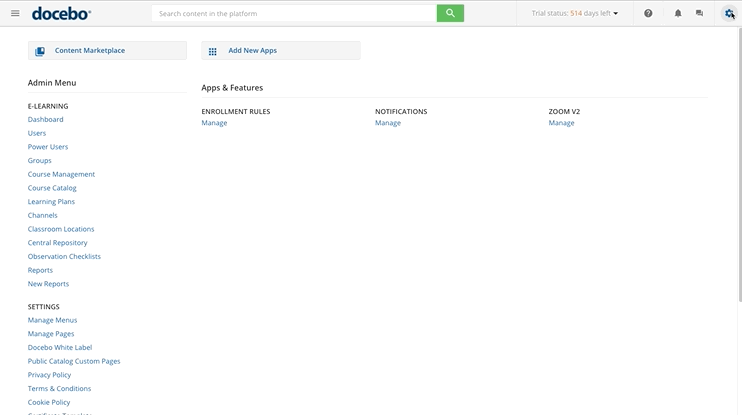Manage the Zoom V2 app

[x=561, y=123]
